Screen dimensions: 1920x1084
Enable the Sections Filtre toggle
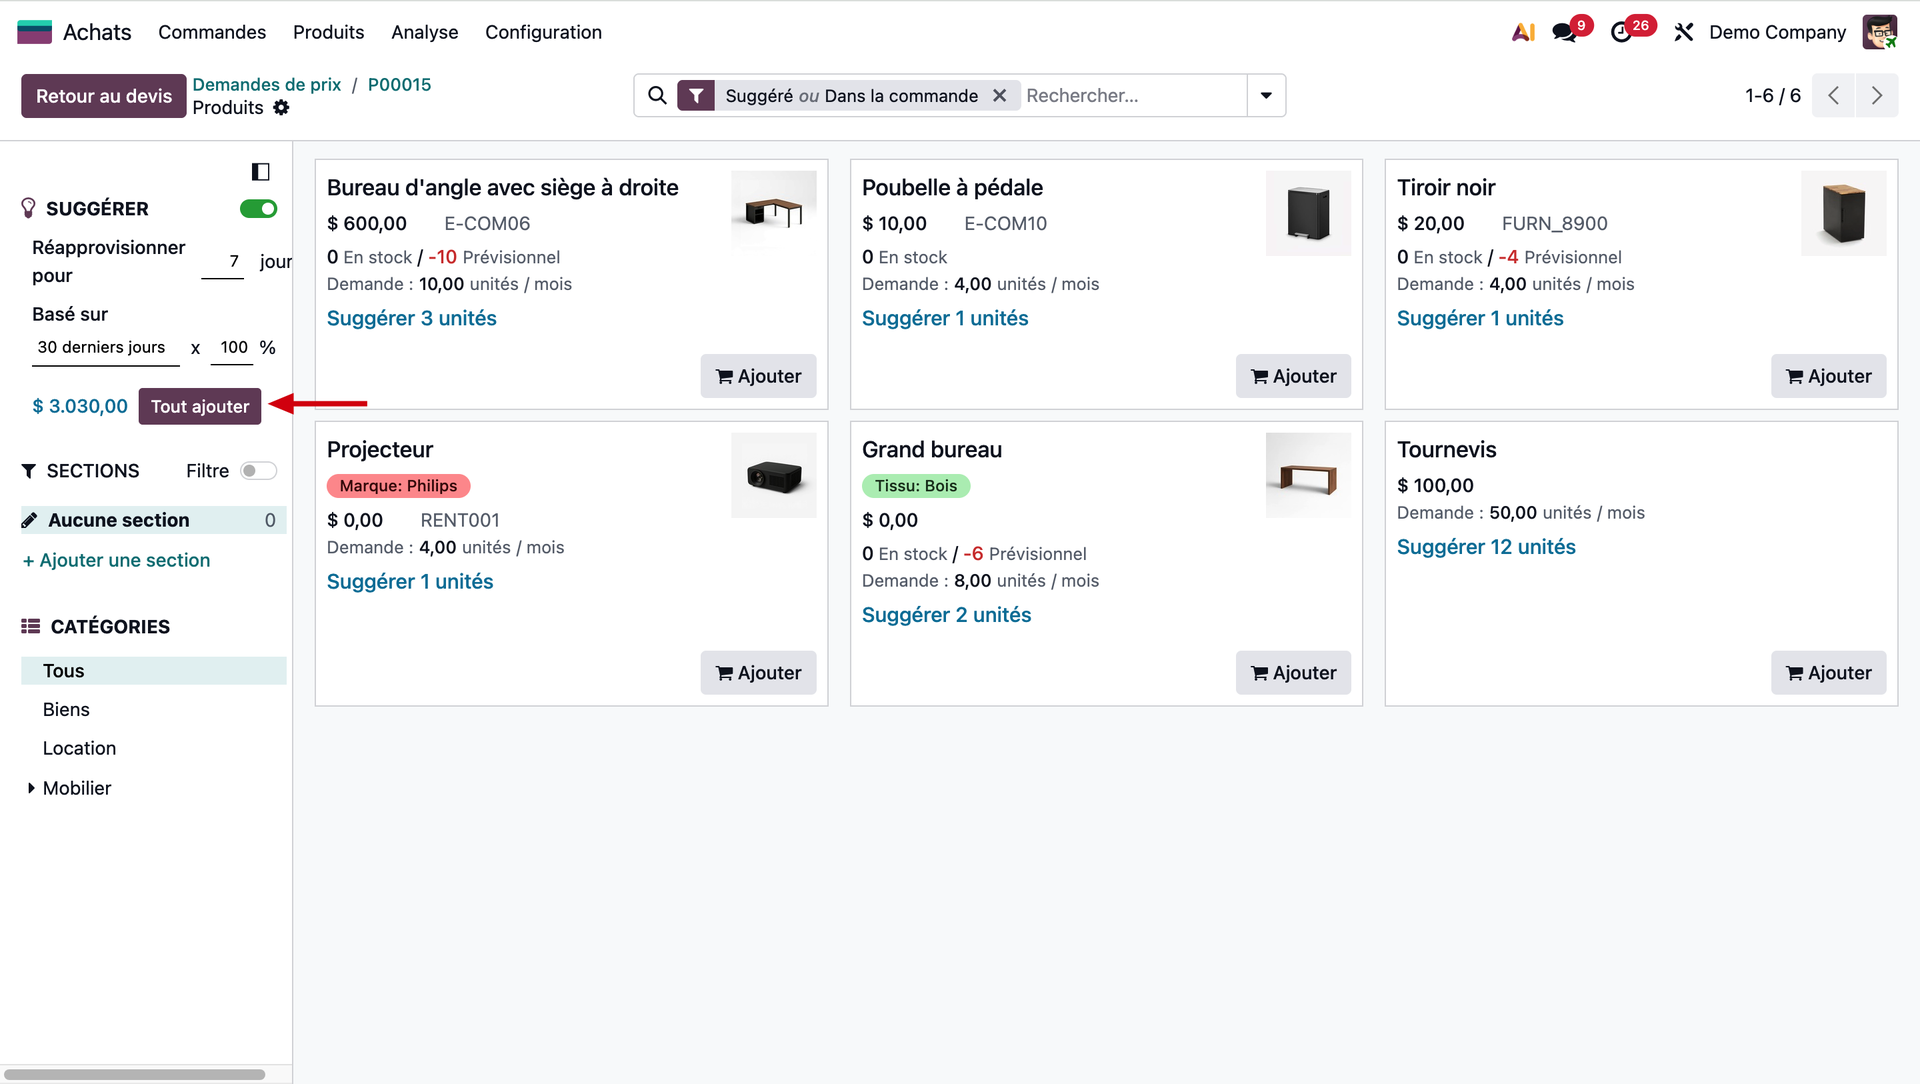tap(258, 471)
